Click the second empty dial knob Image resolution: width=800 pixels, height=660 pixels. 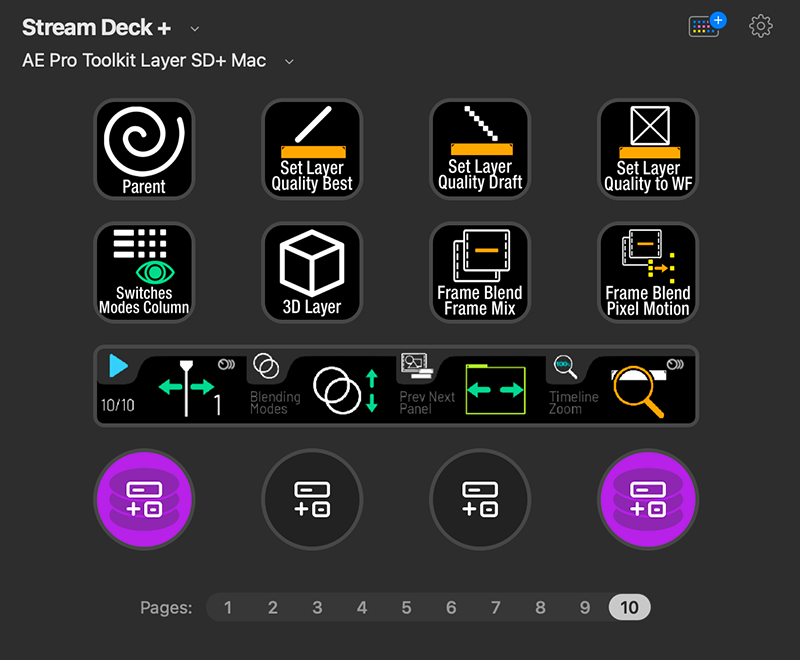pyautogui.click(x=312, y=499)
